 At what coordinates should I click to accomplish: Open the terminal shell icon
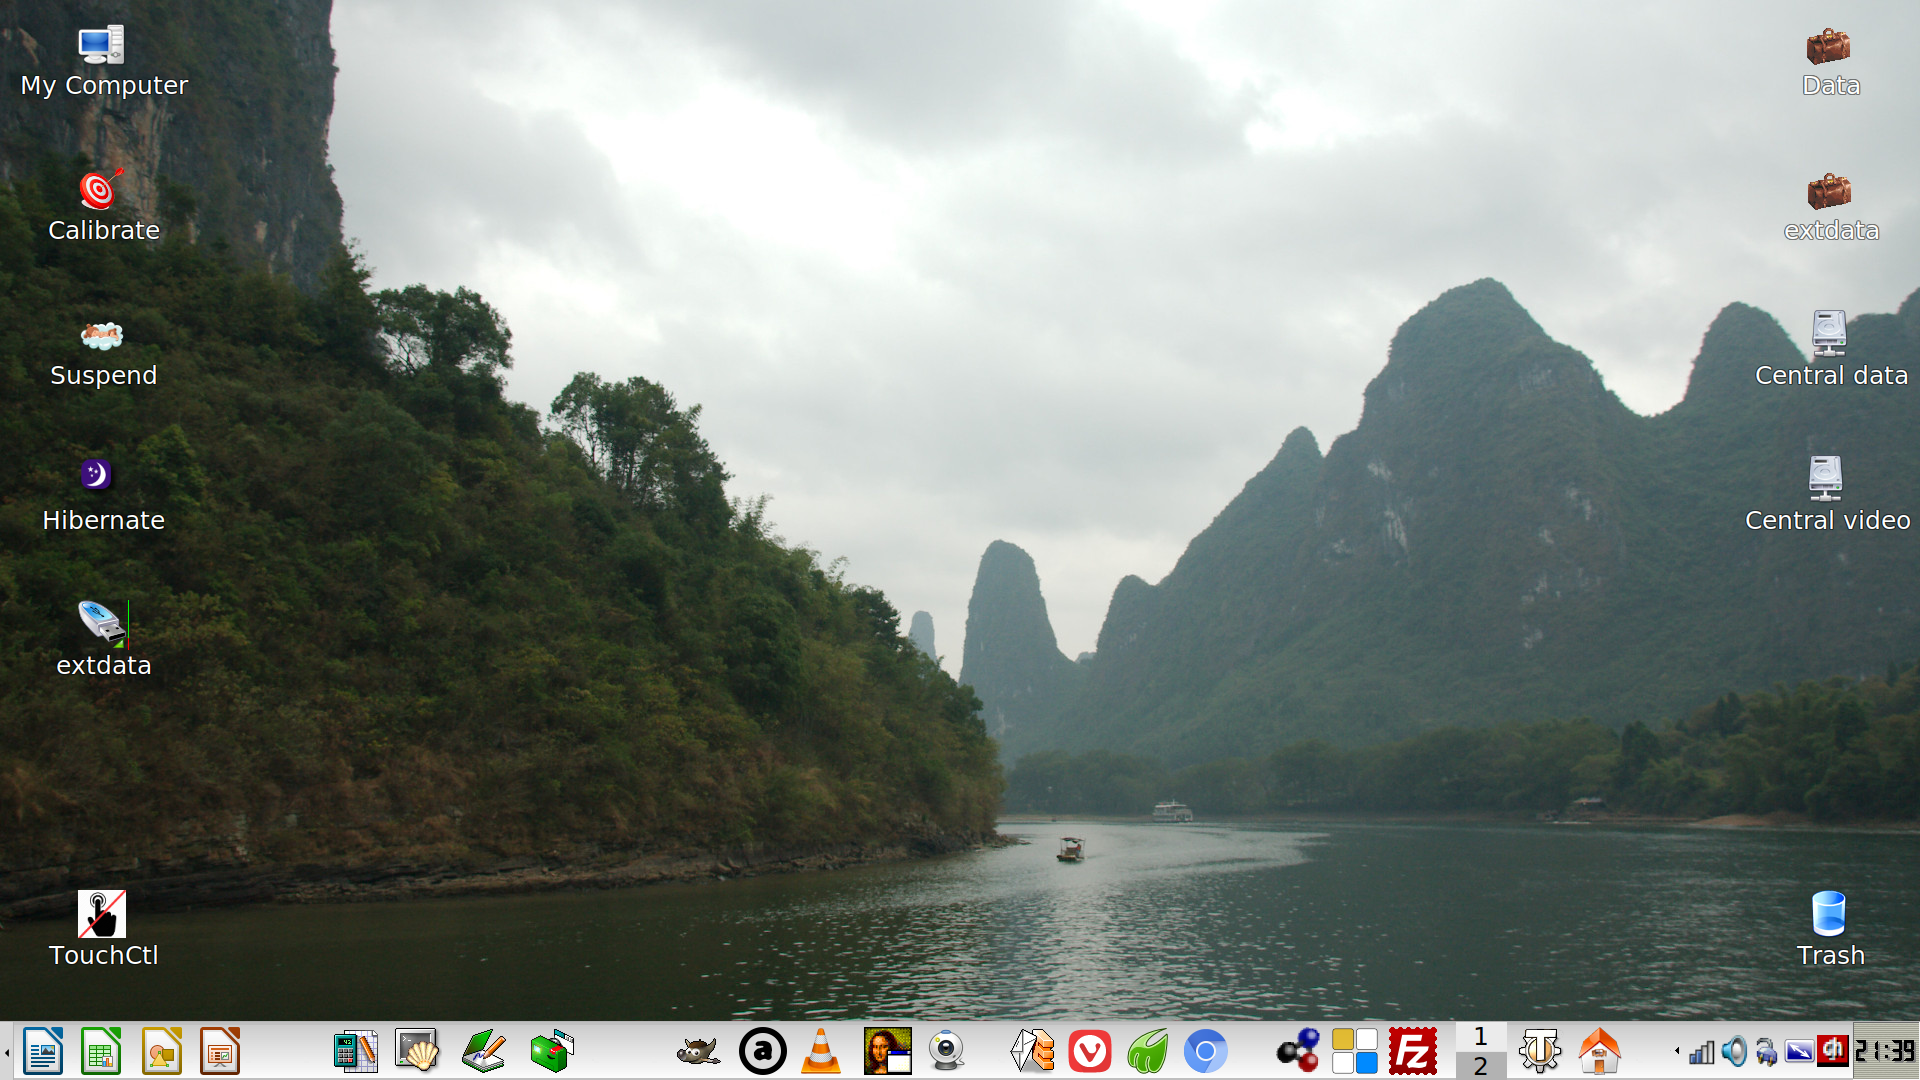pyautogui.click(x=417, y=1051)
